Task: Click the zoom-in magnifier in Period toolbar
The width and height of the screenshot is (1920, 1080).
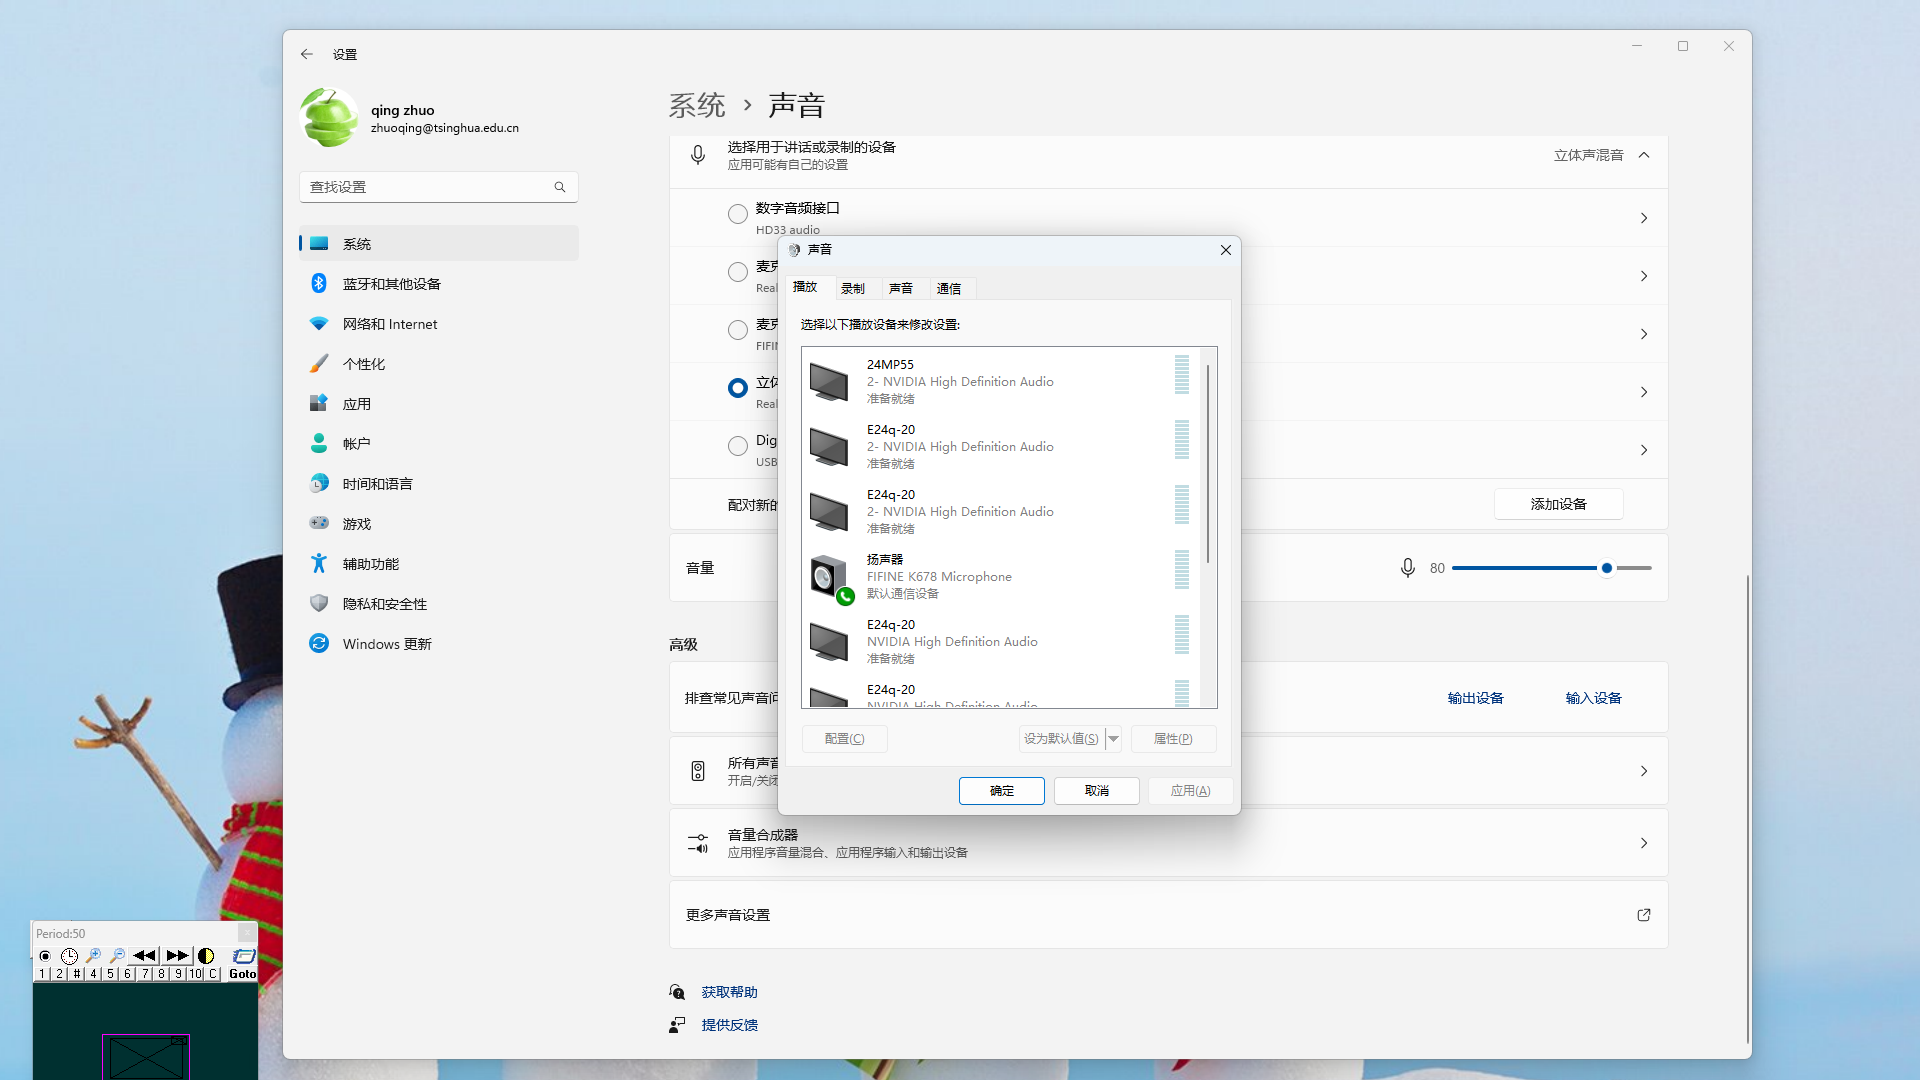Action: (93, 956)
